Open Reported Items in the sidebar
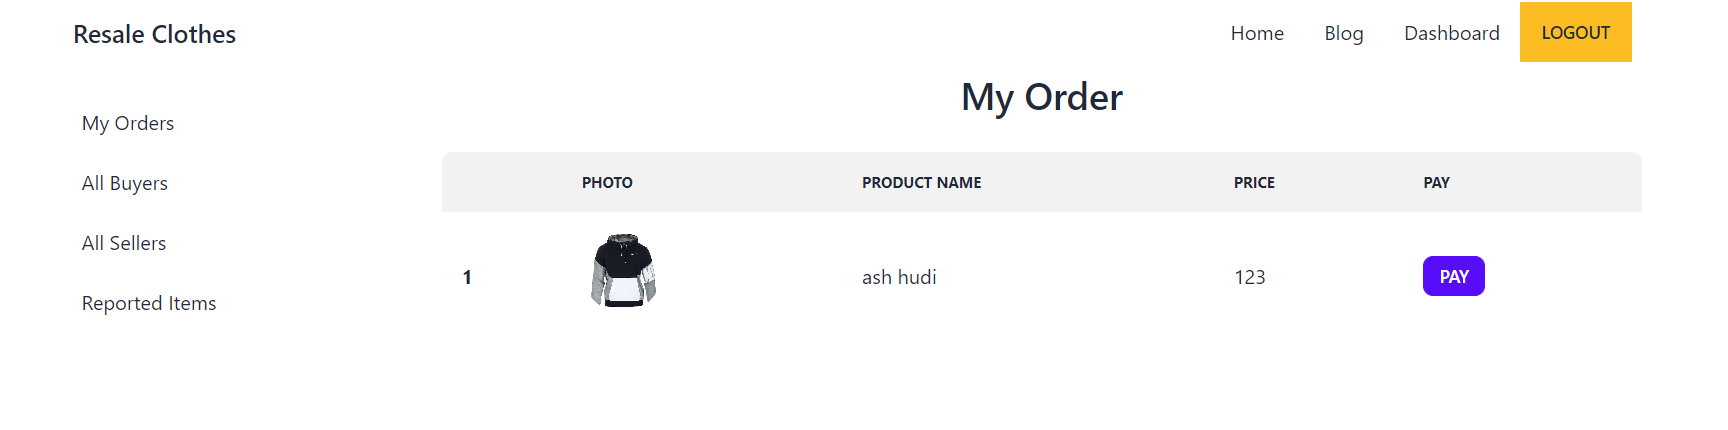The width and height of the screenshot is (1728, 430). click(149, 303)
